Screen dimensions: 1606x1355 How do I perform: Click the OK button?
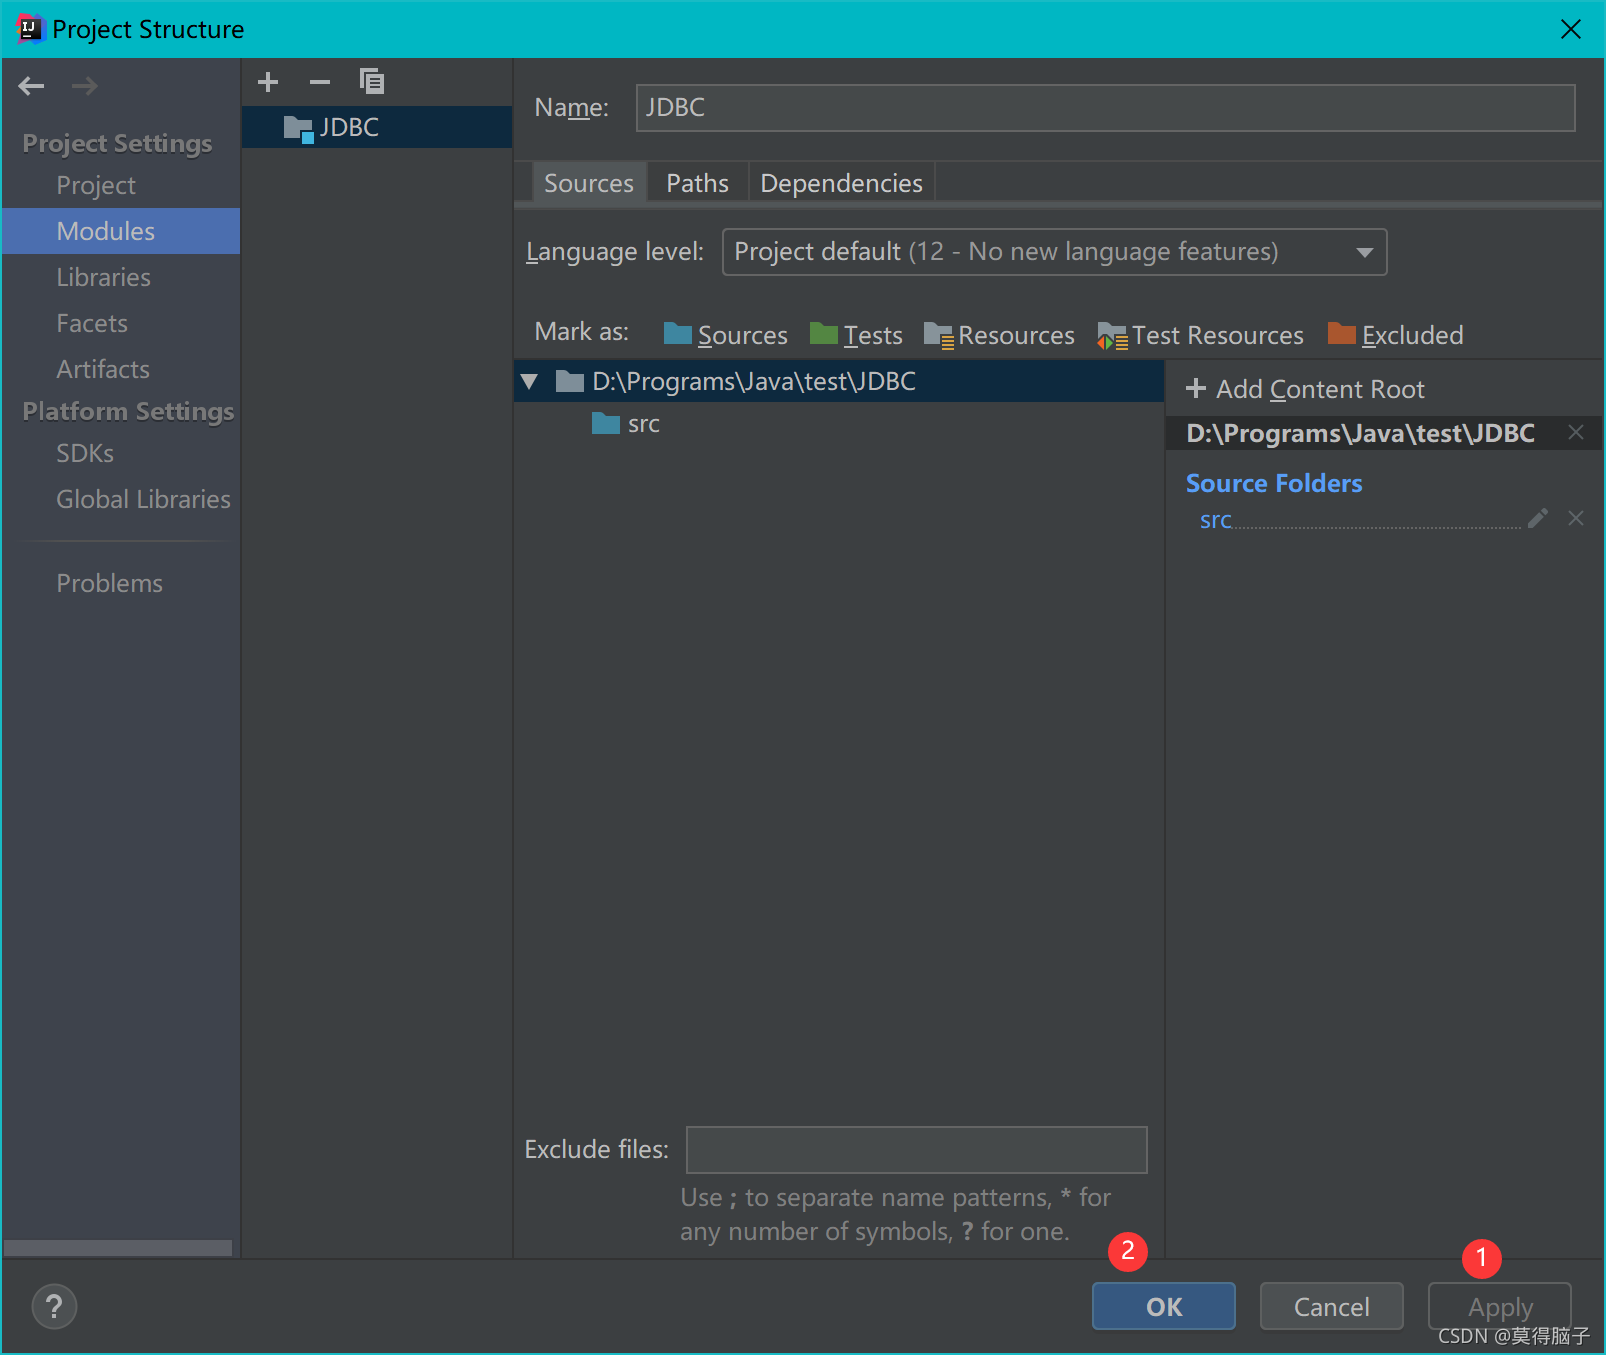[x=1164, y=1306]
